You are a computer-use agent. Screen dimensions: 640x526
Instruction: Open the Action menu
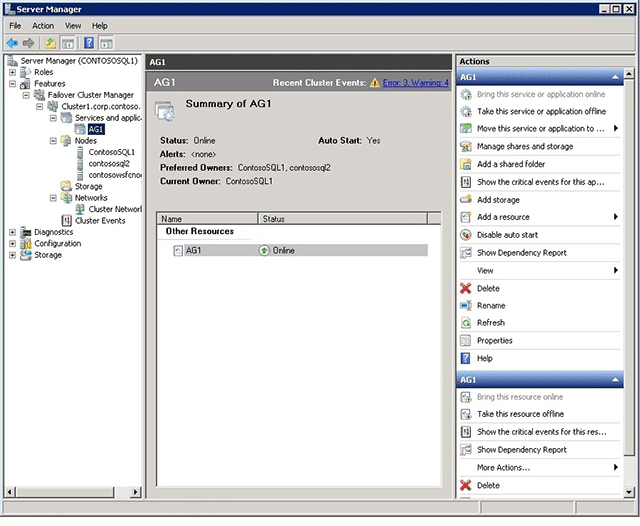tap(43, 25)
